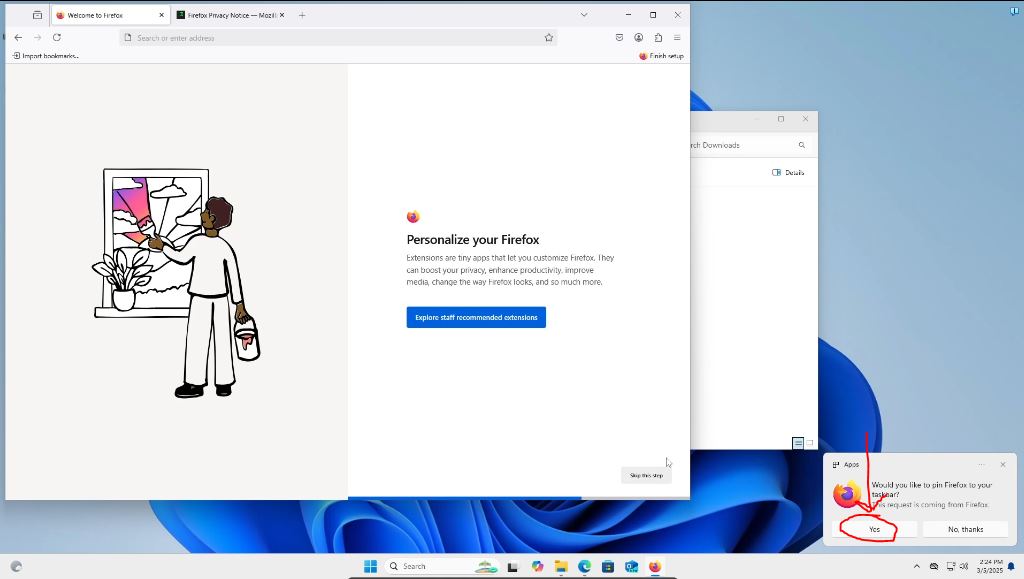Screen dimensions: 1024x579
Task: Click the Firefox icon in the taskbar
Action: 655,567
